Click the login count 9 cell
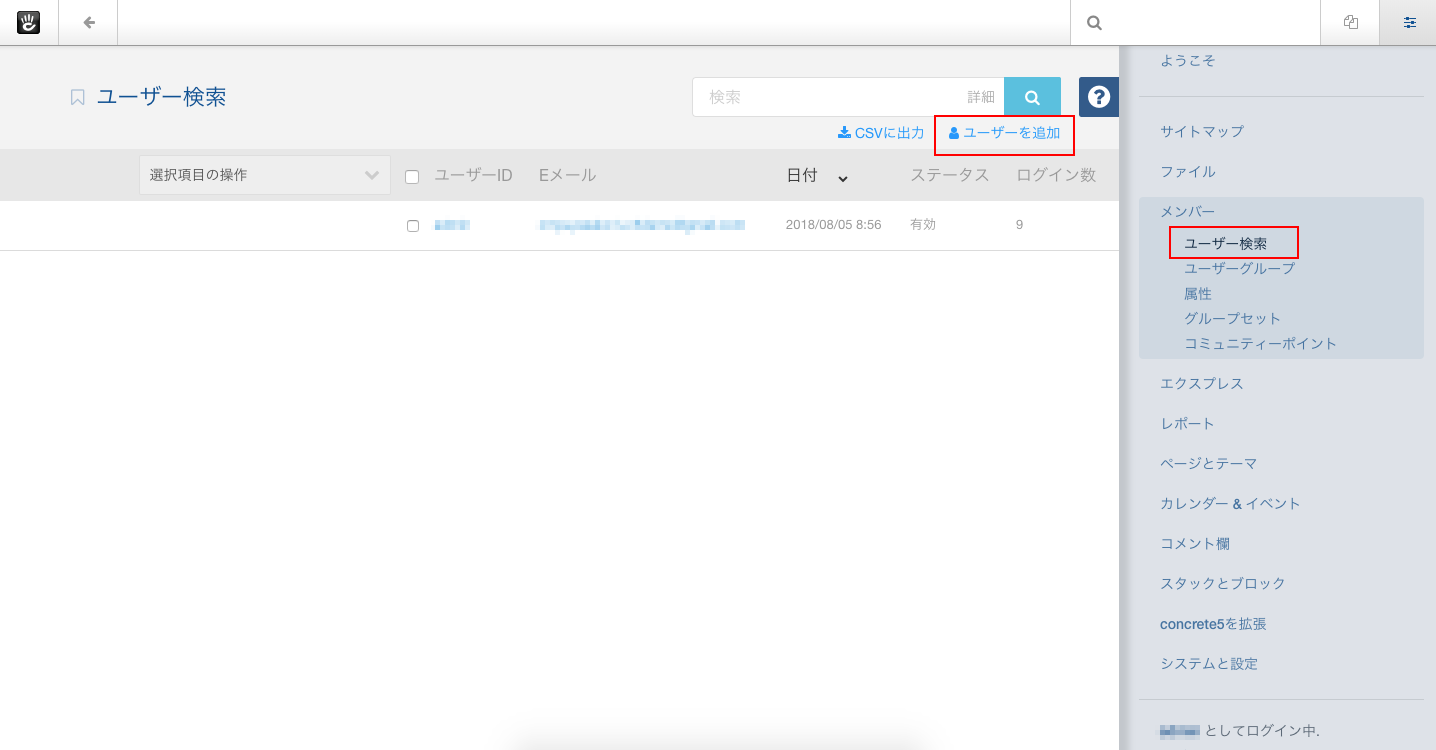 point(1019,225)
